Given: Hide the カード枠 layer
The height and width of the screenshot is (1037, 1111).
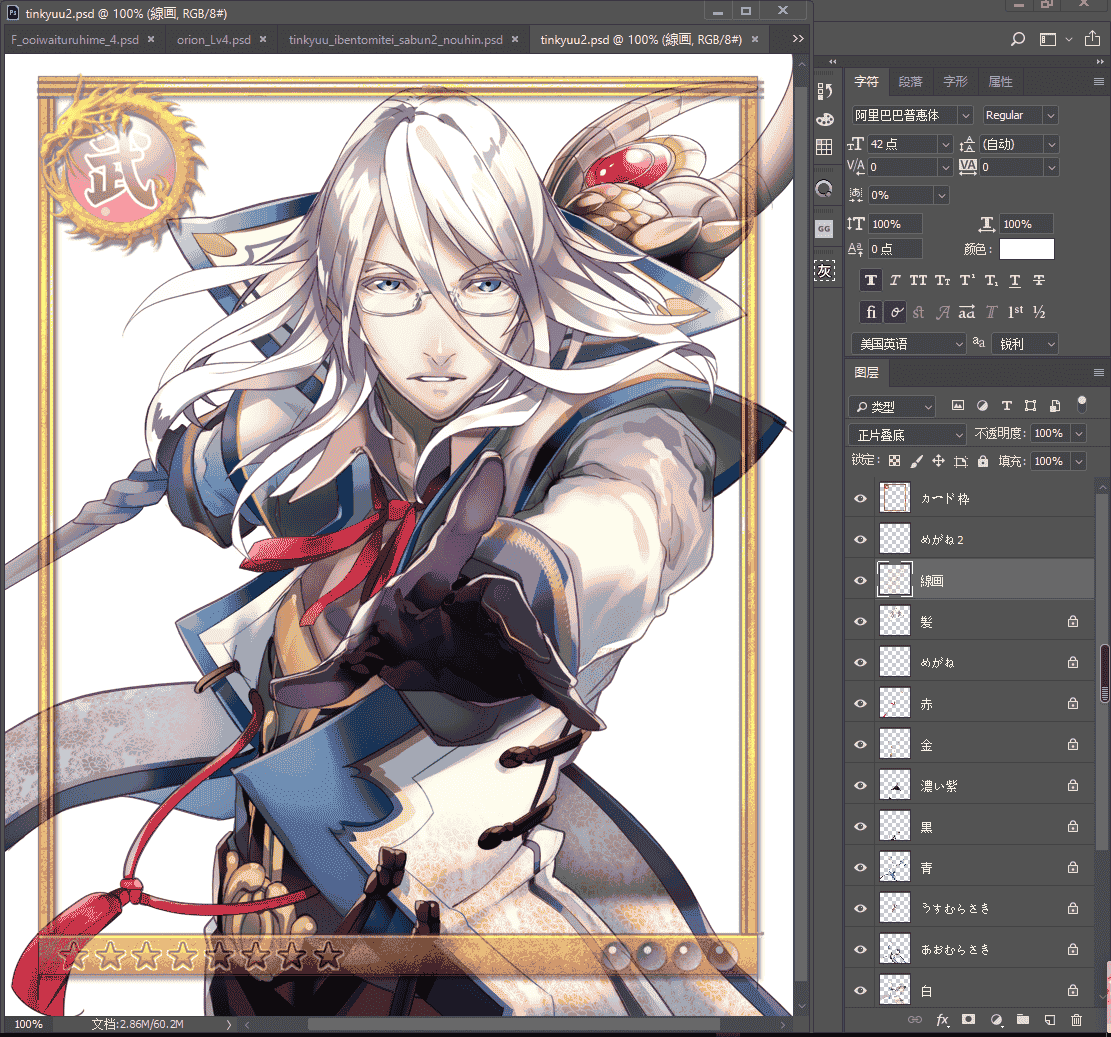Looking at the screenshot, I should [x=860, y=499].
